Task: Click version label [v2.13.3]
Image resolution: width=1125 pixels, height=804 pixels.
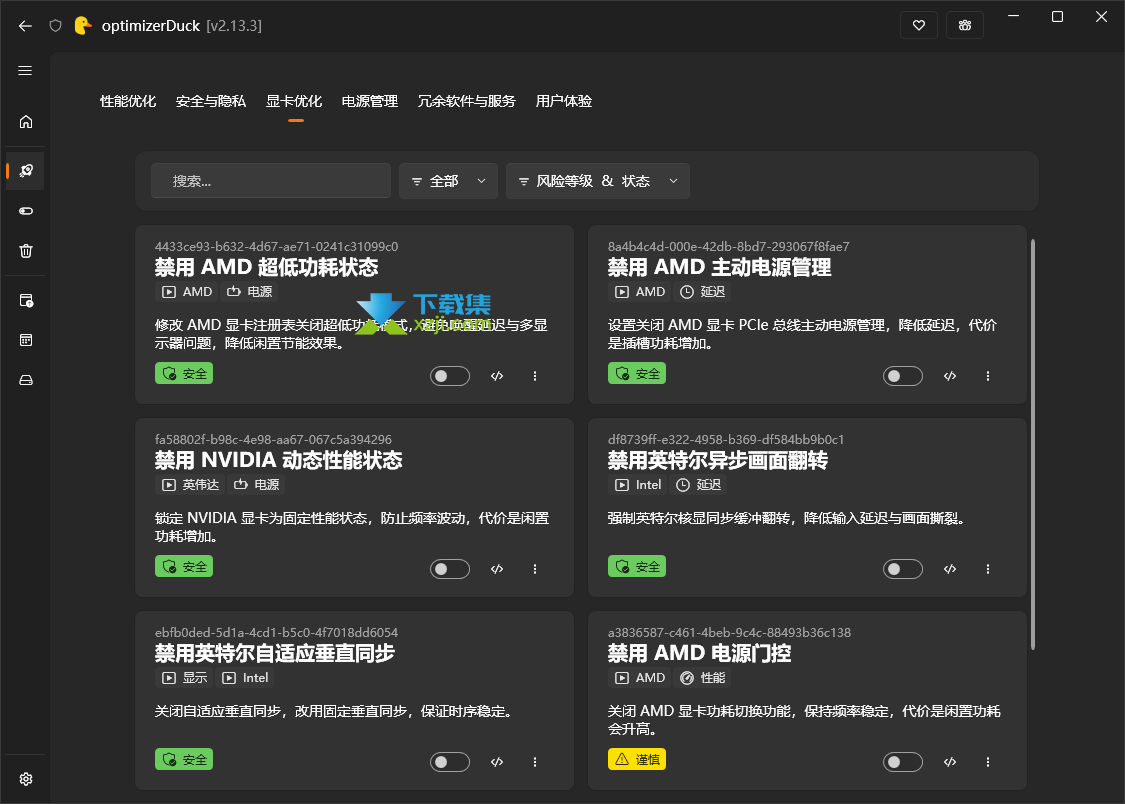Action: [x=234, y=26]
